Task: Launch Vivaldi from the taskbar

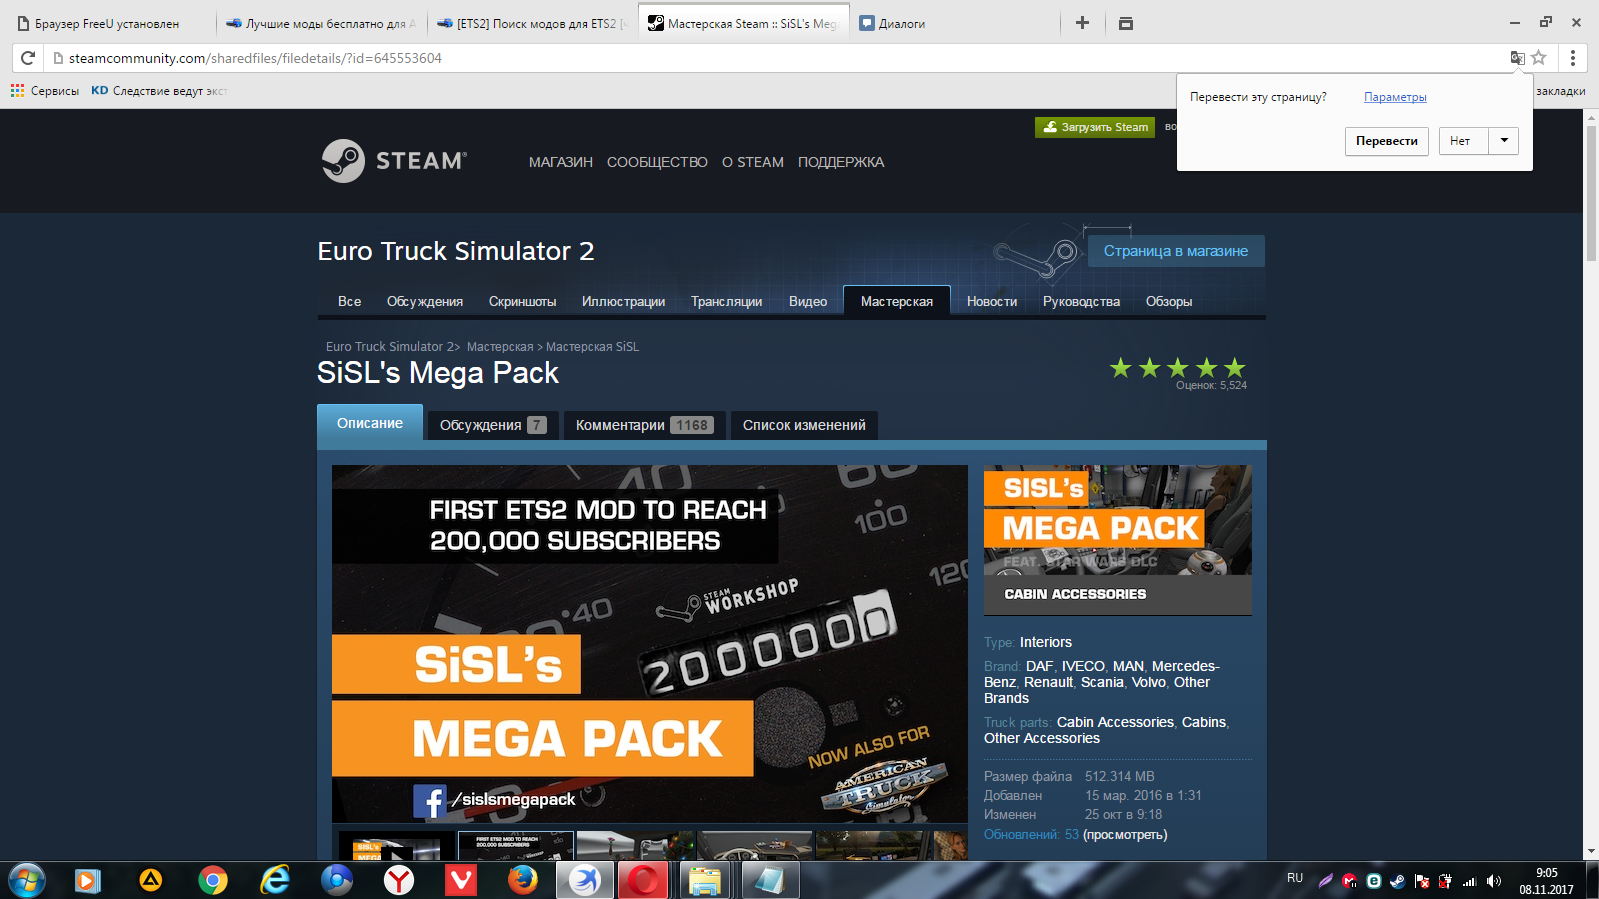Action: [461, 880]
